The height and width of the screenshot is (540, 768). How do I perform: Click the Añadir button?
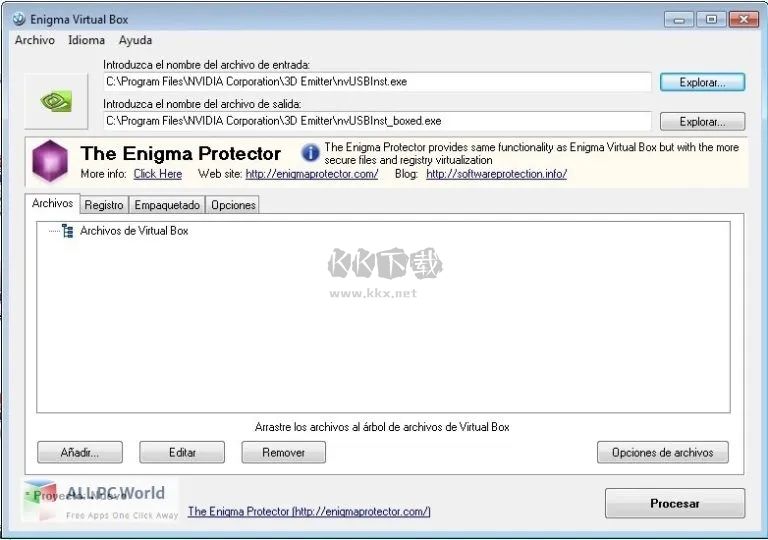tap(80, 452)
